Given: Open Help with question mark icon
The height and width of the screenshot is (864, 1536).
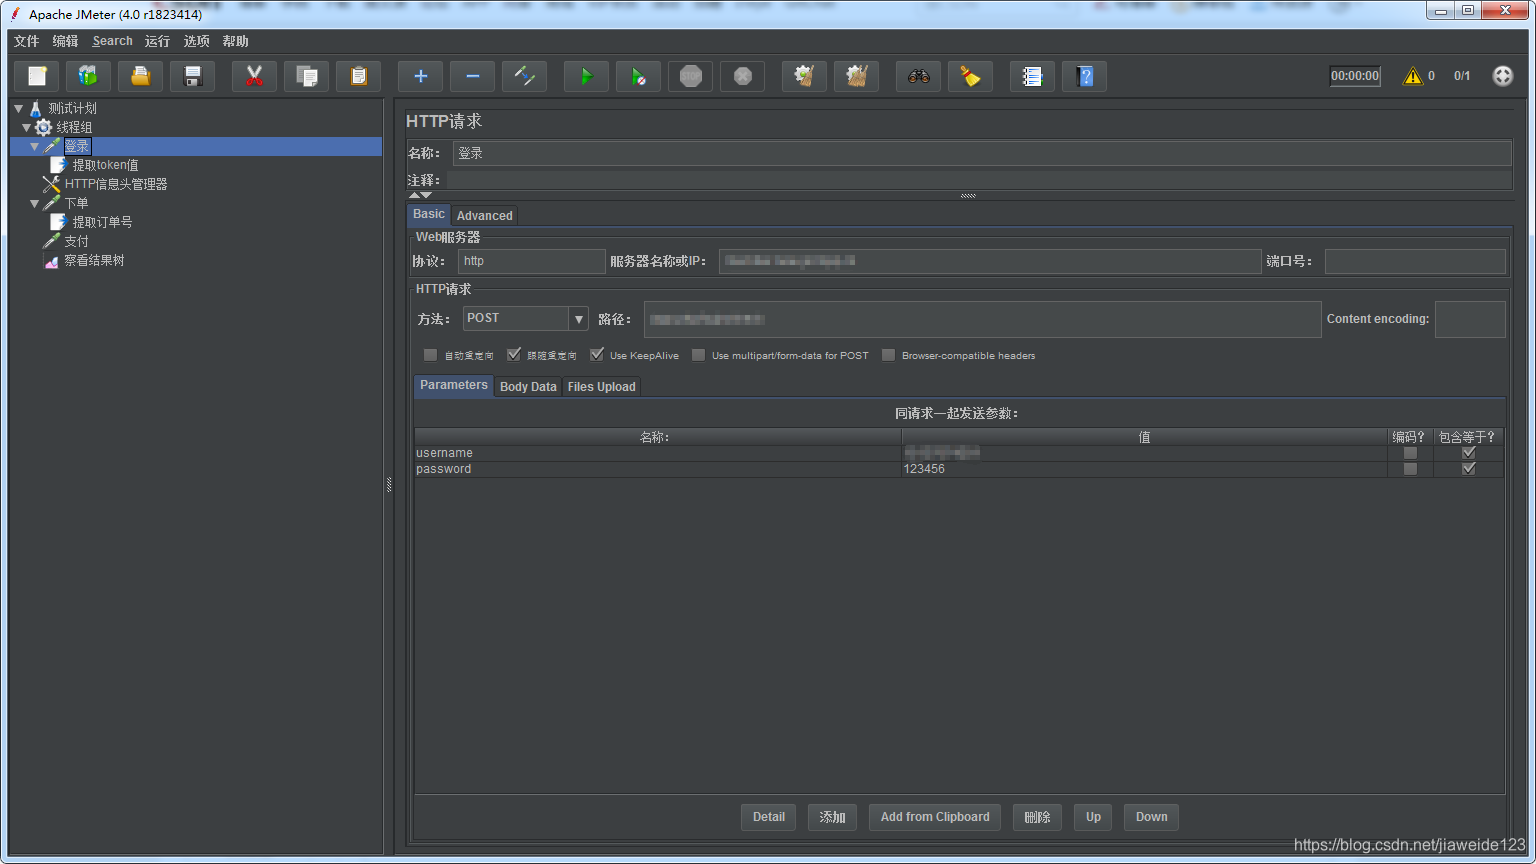Looking at the screenshot, I should pos(1085,76).
